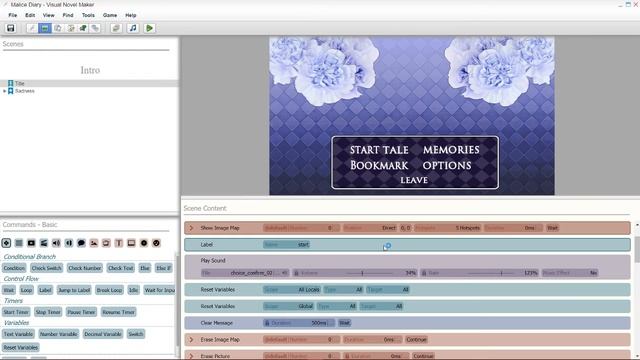This screenshot has height=360, width=640.
Task: Open the Scope All Locals dropdown
Action: 292,290
